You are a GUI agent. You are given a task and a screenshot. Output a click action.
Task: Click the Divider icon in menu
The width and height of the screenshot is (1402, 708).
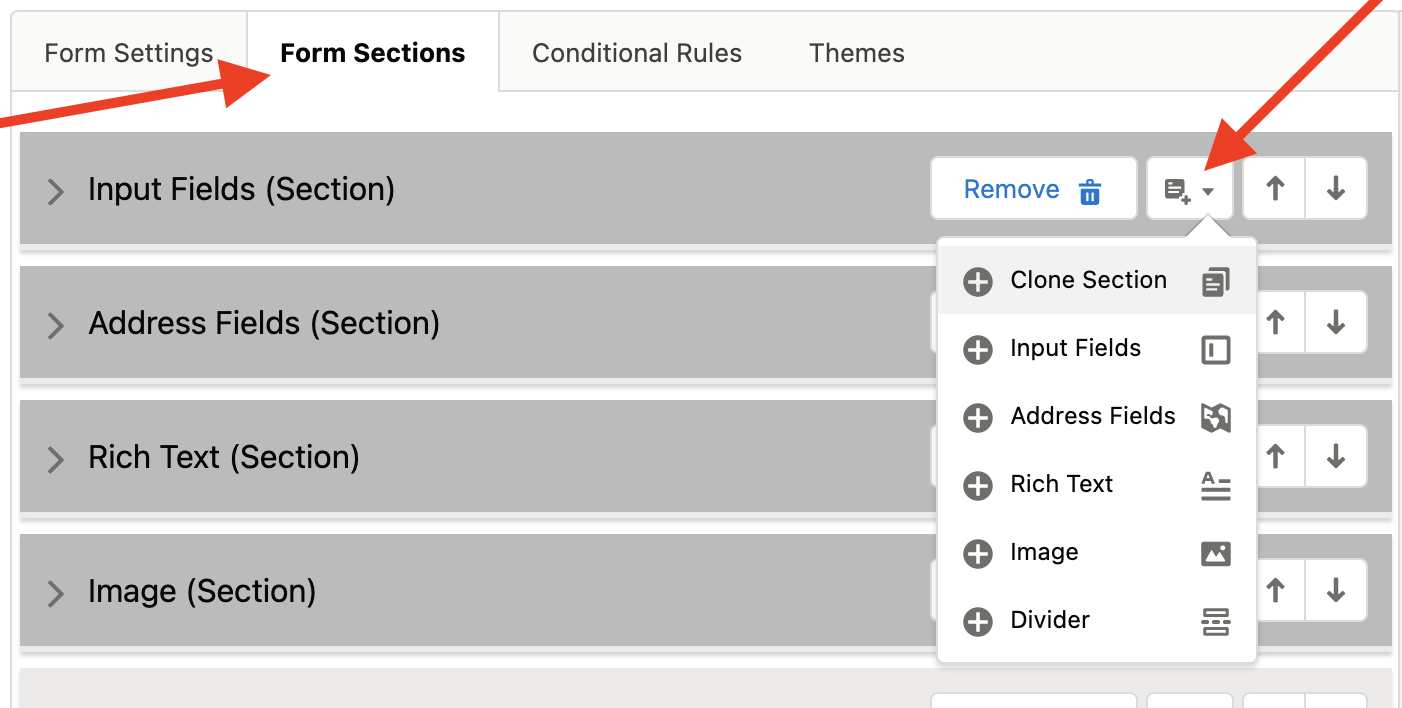pos(1215,621)
